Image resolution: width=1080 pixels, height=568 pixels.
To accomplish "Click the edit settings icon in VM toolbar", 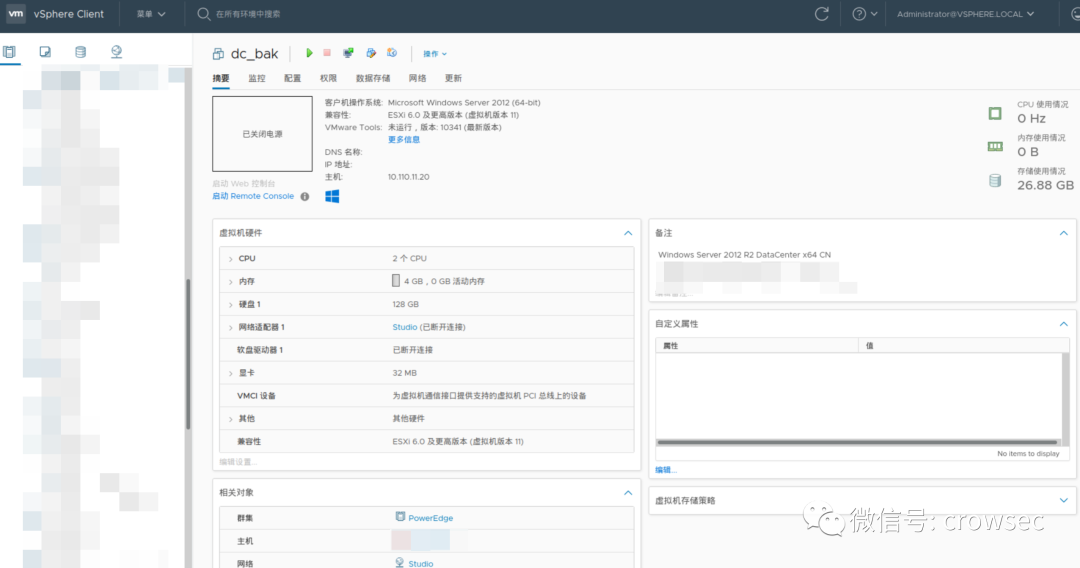I will coord(371,53).
